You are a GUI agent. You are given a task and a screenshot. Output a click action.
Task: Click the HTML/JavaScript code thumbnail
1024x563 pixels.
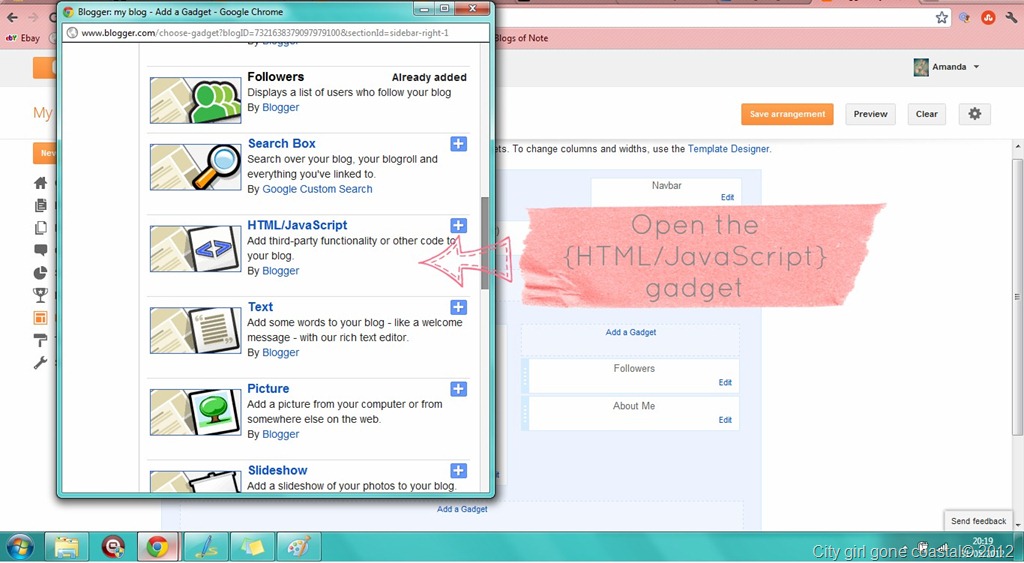click(x=195, y=249)
